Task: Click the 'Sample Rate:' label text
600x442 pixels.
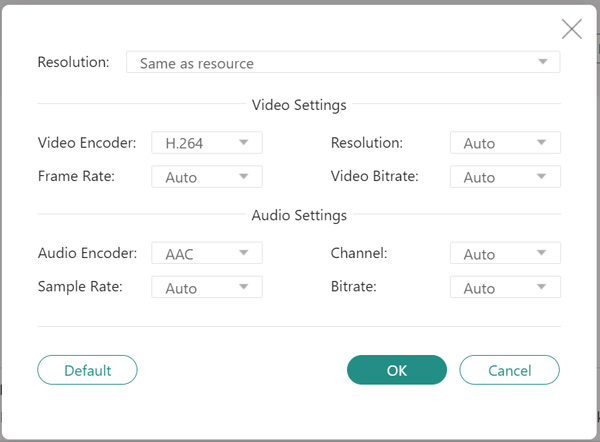Action: pos(80,287)
